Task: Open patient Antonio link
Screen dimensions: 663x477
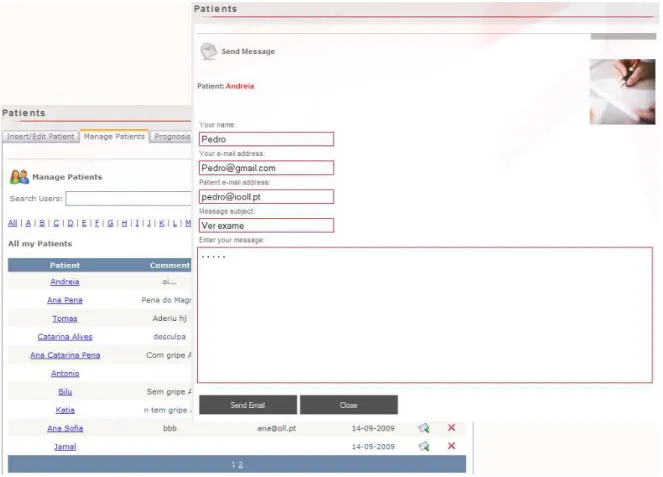Action: 65,373
